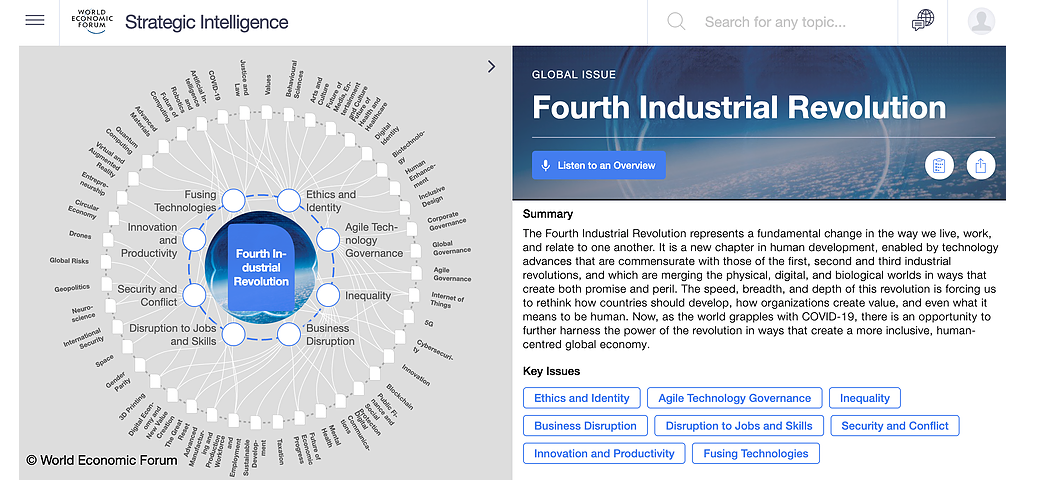Image resolution: width=1043 pixels, height=487 pixels.
Task: Click the Behavioural Sciences outer topic
Action: [x=293, y=80]
